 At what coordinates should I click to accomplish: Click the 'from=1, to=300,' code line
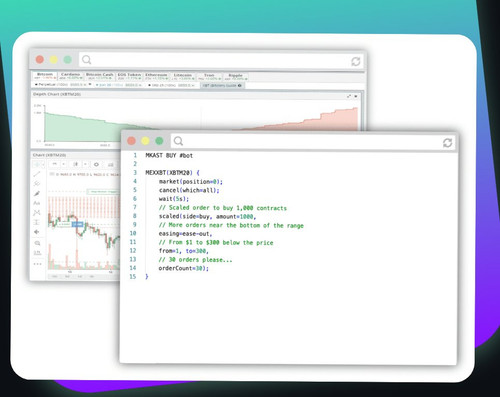184,251
